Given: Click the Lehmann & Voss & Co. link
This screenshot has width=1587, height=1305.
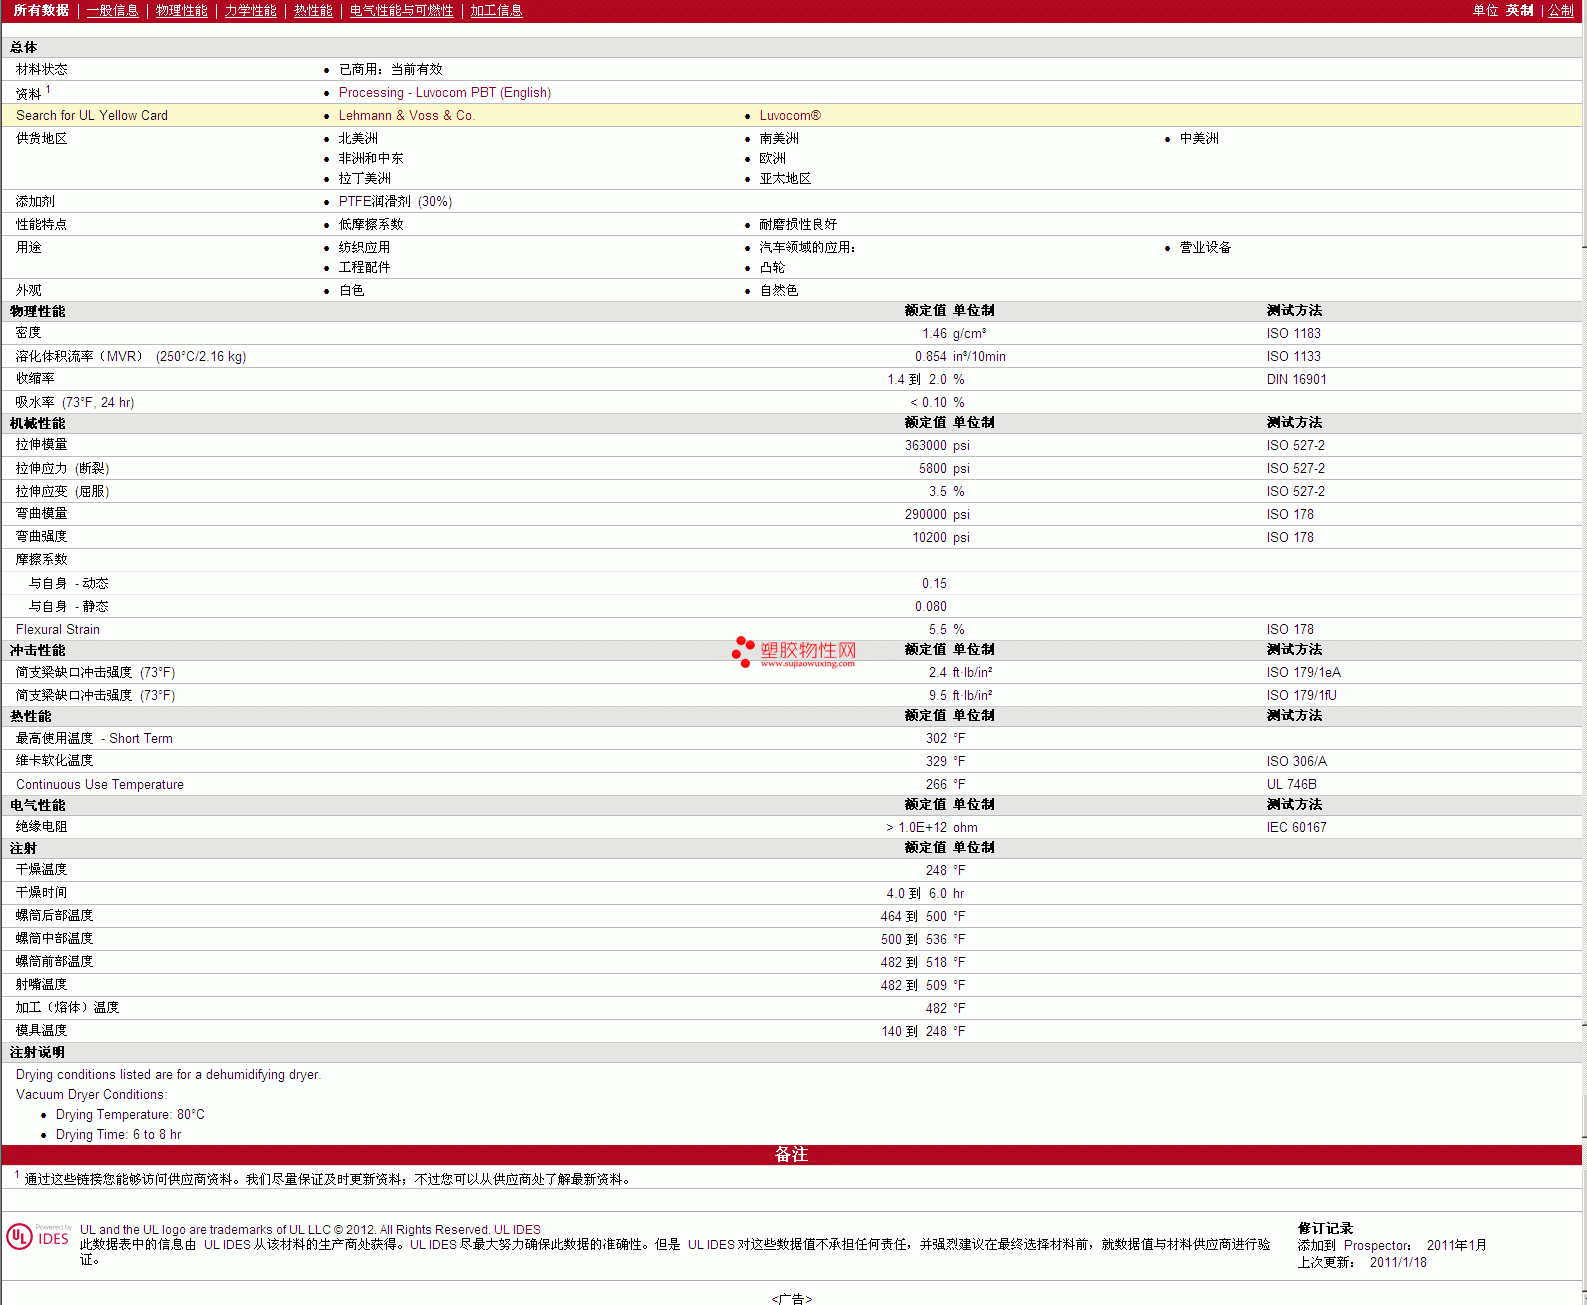Looking at the screenshot, I should 406,116.
